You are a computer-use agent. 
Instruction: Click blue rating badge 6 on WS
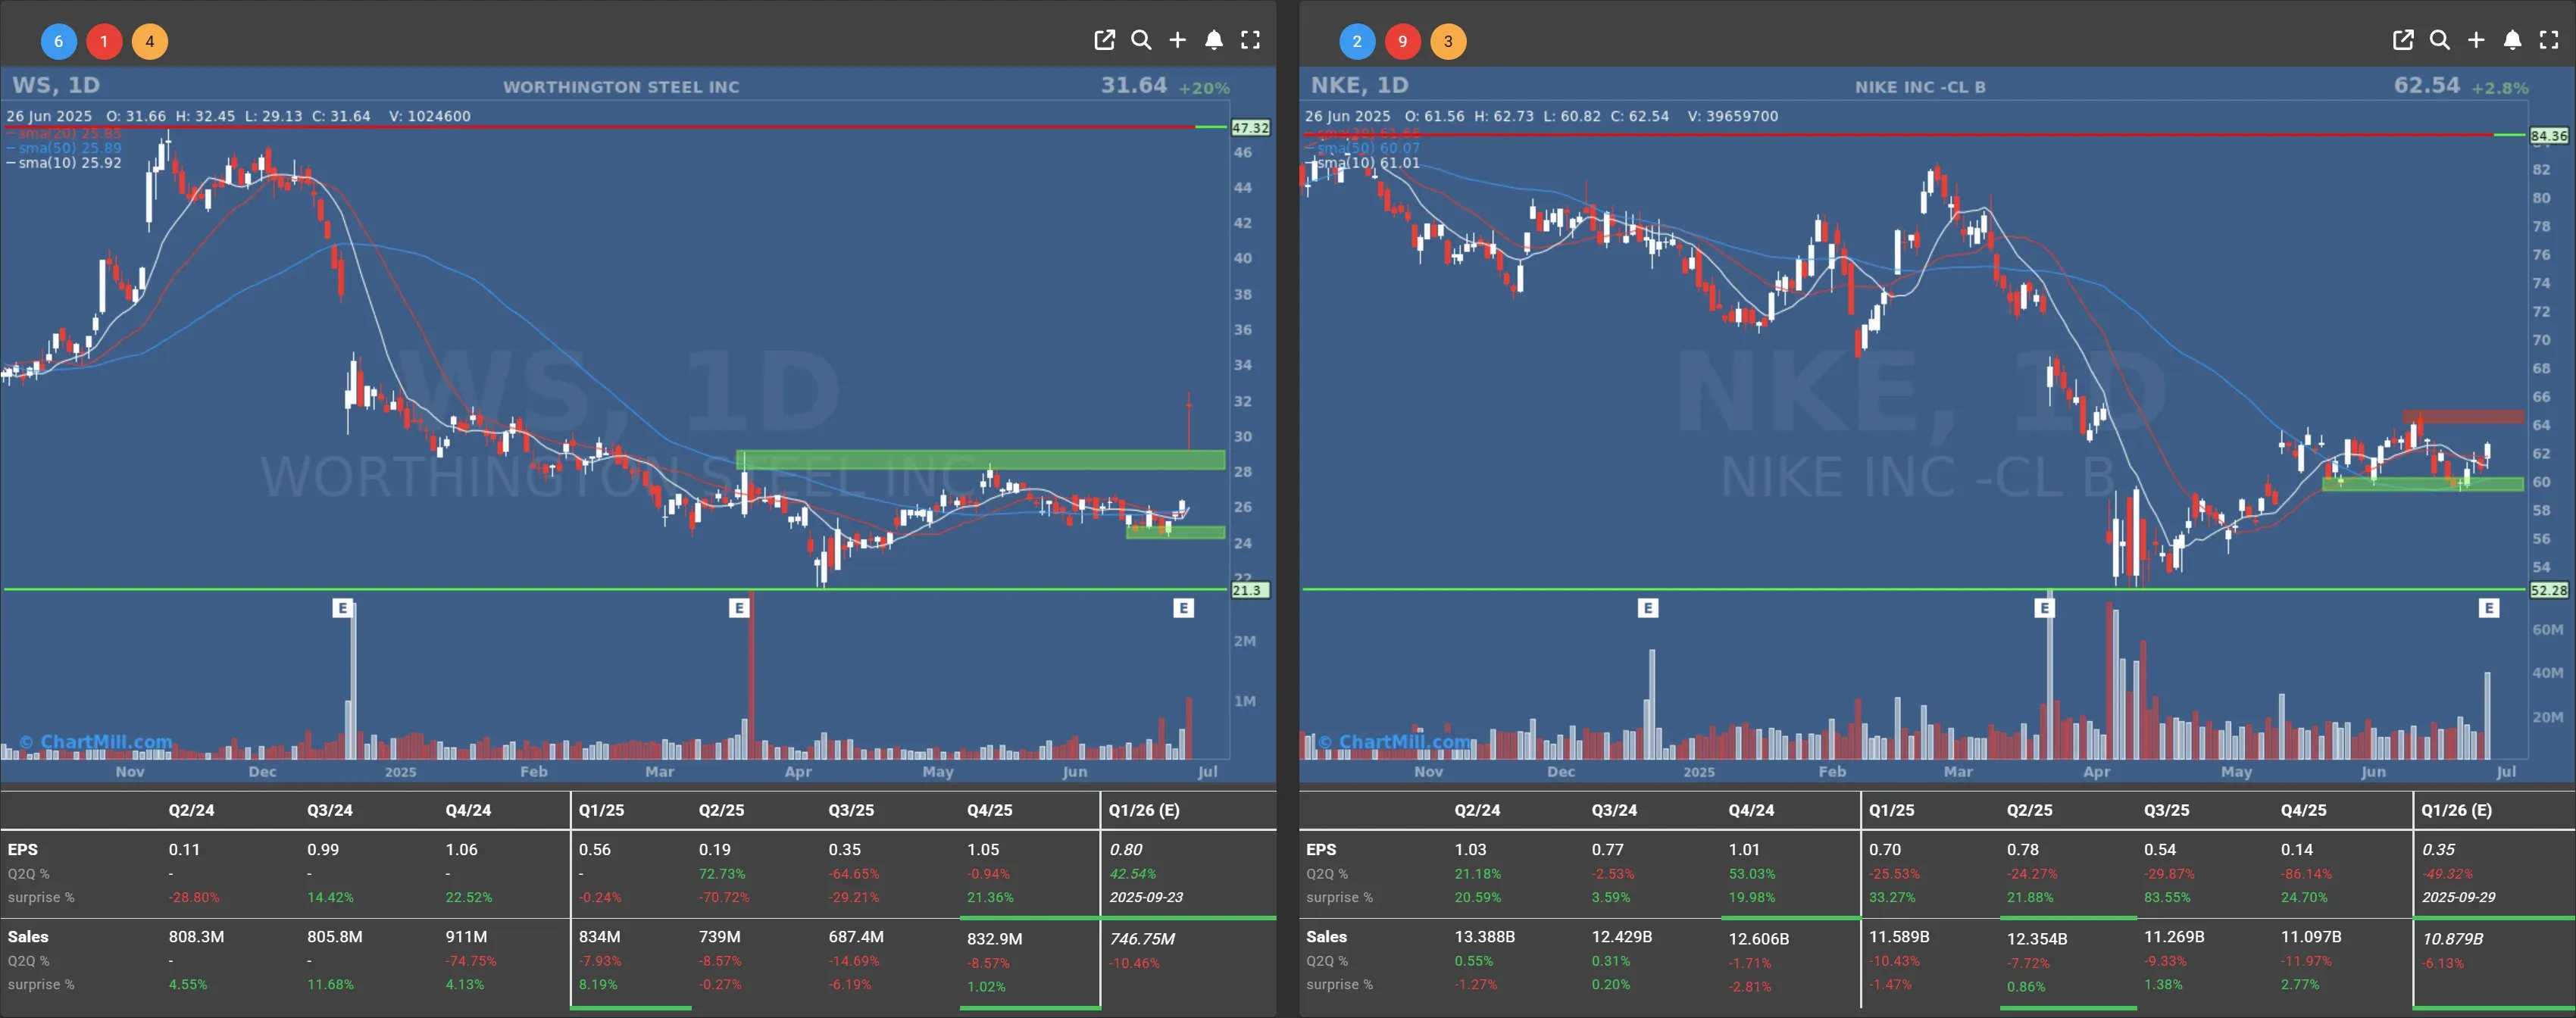pos(58,41)
